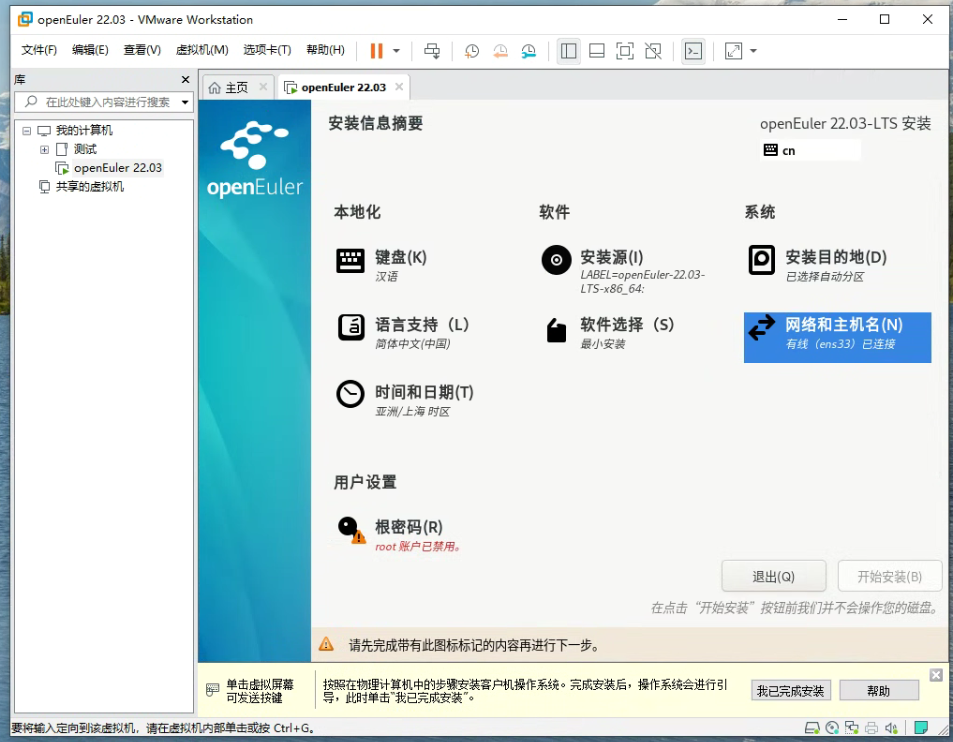Image resolution: width=953 pixels, height=742 pixels.
Task: Click the 开始安装(B) button
Action: click(889, 576)
